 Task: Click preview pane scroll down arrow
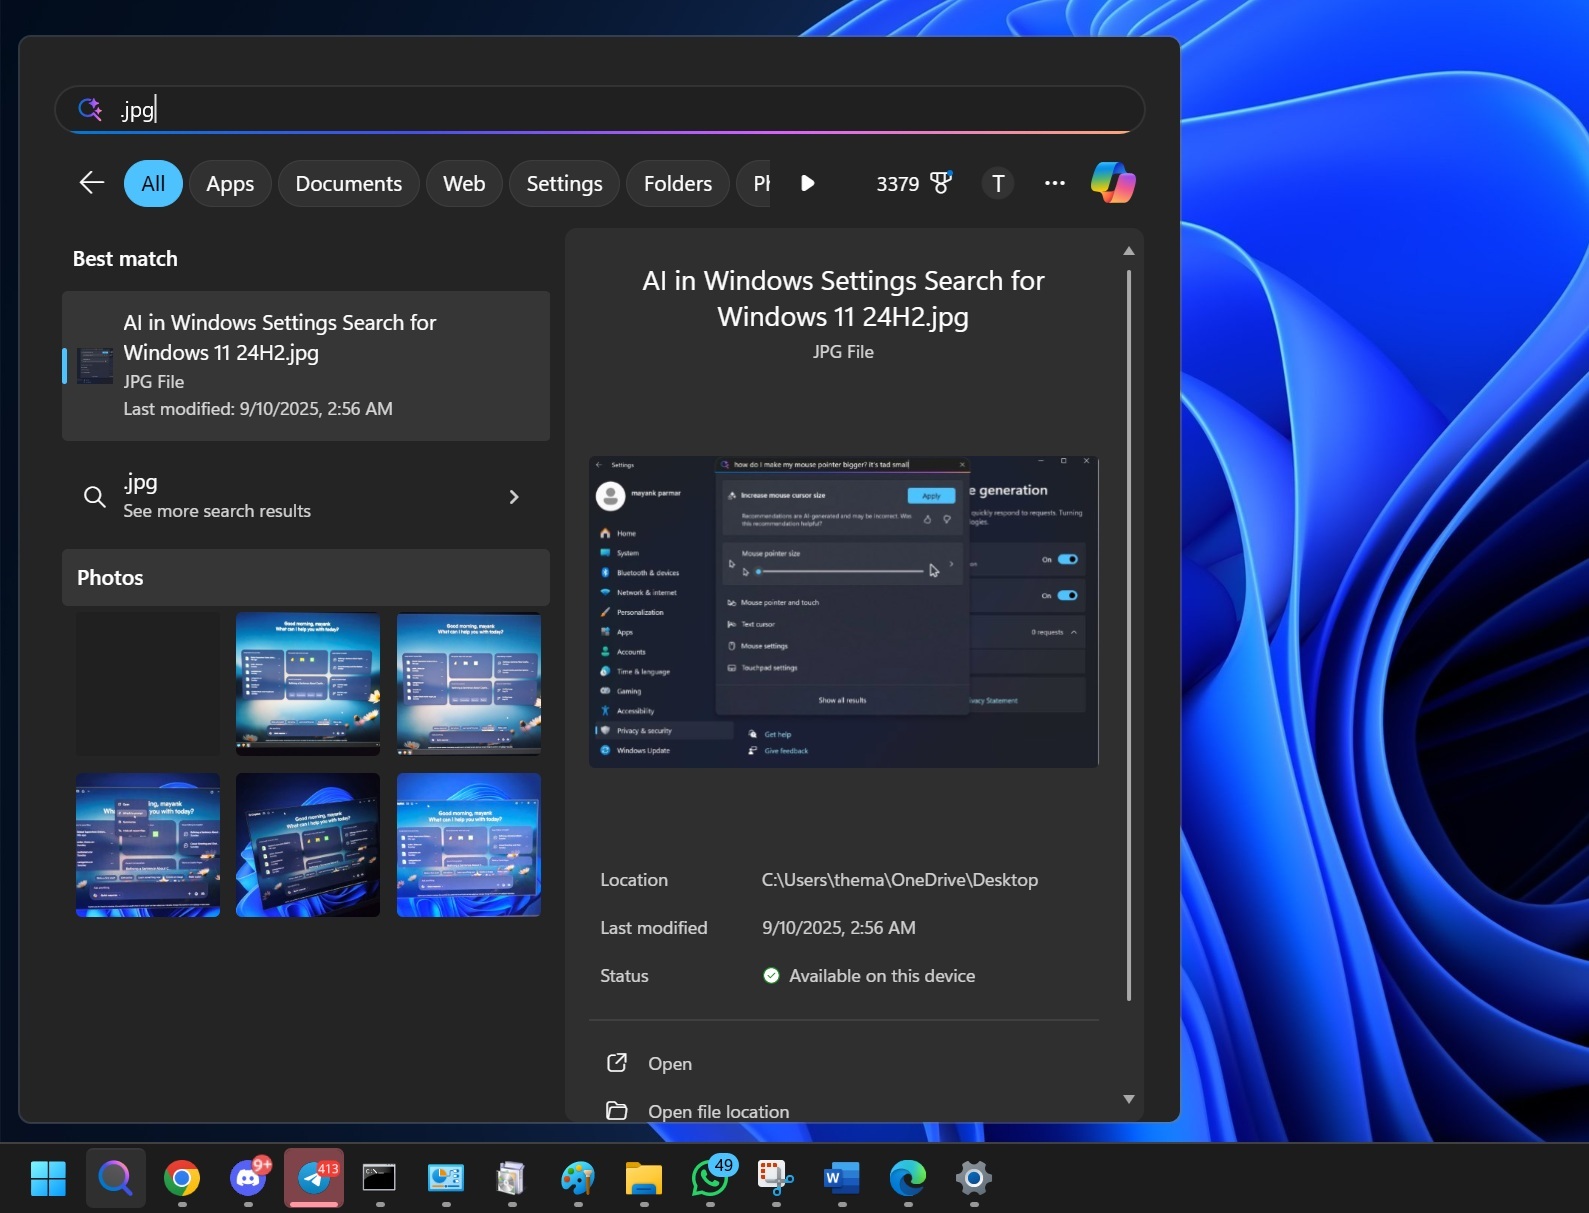pos(1129,1099)
